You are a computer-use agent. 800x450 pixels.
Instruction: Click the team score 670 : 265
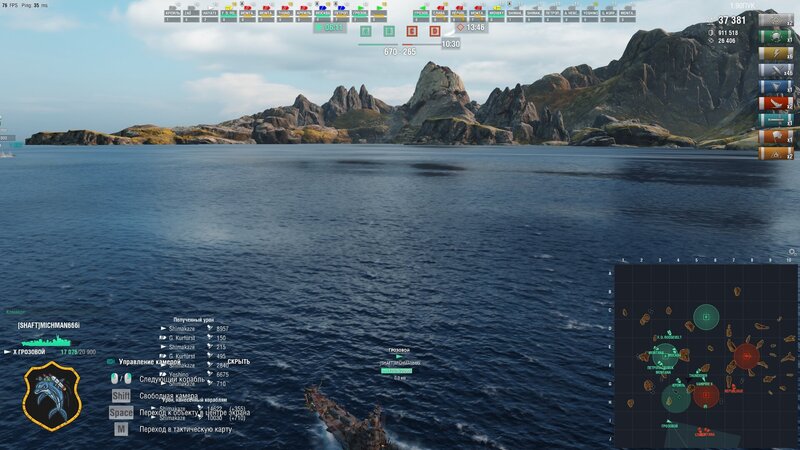point(399,52)
